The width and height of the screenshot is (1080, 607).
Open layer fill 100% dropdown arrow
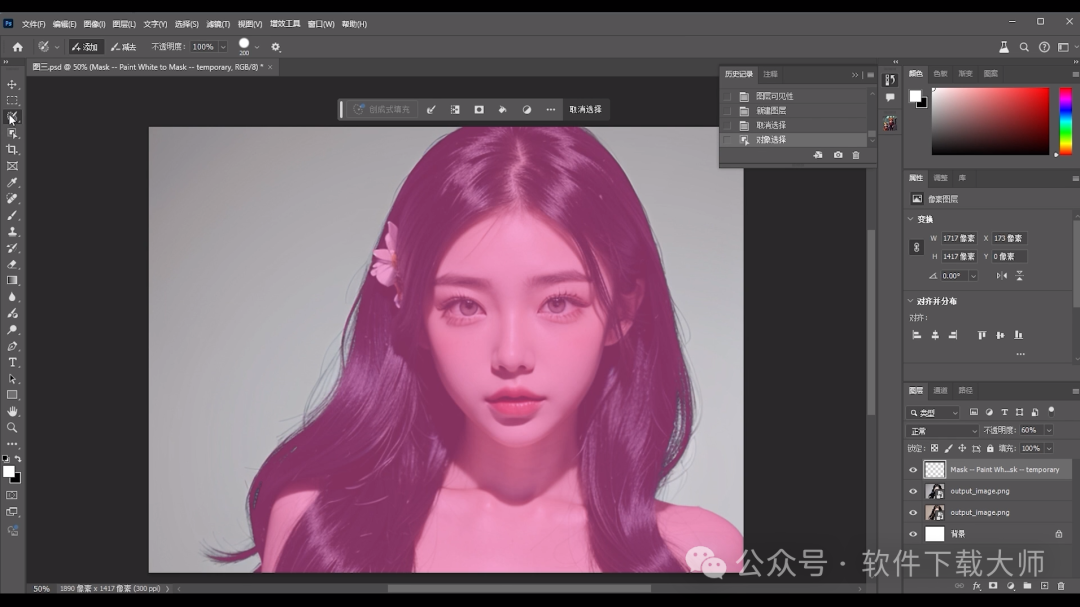click(1048, 449)
